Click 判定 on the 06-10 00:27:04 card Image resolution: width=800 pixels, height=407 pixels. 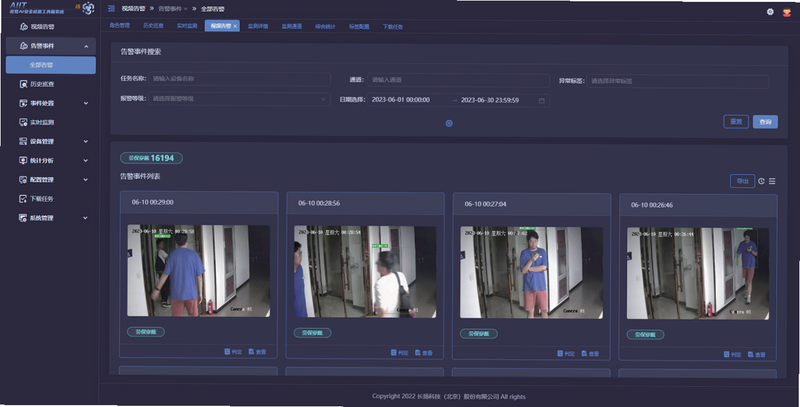(x=566, y=353)
